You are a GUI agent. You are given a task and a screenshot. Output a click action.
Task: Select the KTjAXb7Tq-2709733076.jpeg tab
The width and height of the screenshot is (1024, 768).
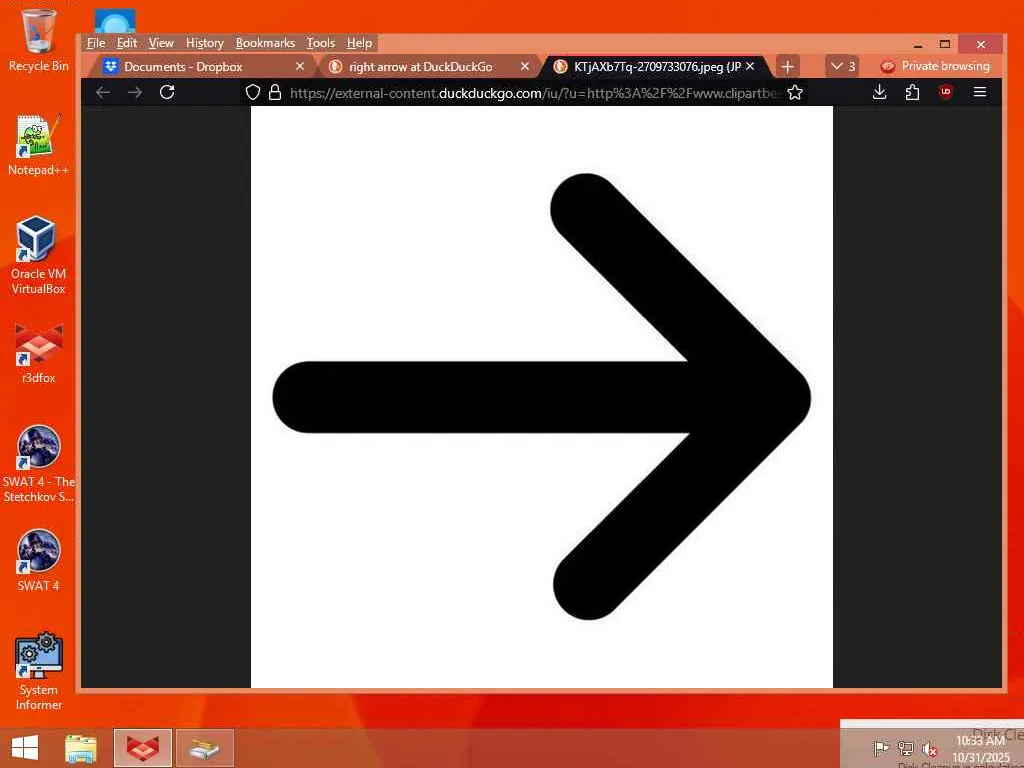click(x=654, y=67)
